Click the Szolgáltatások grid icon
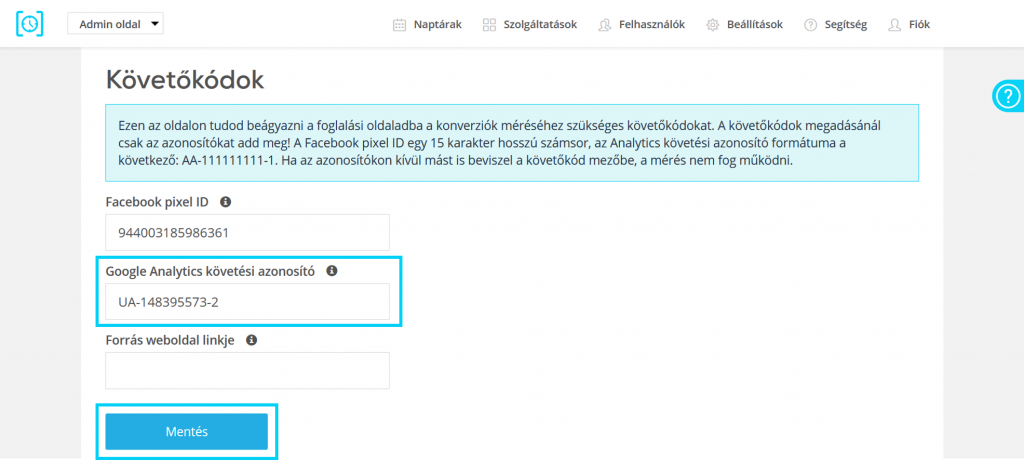The image size is (1024, 460). [489, 25]
